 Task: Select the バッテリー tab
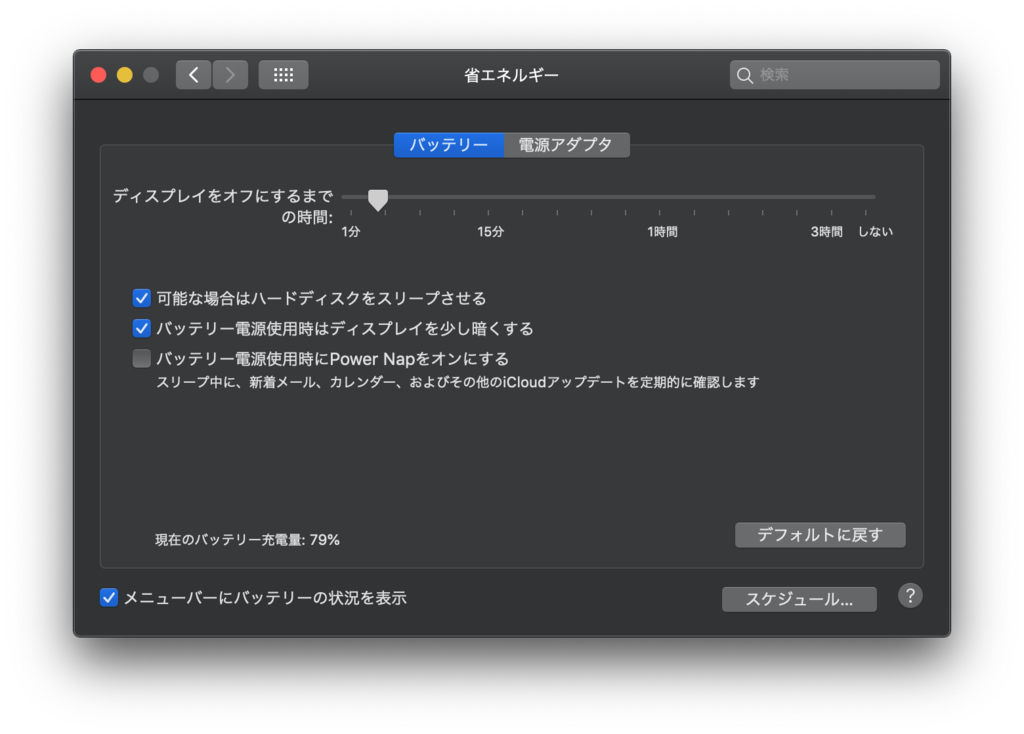click(x=449, y=145)
